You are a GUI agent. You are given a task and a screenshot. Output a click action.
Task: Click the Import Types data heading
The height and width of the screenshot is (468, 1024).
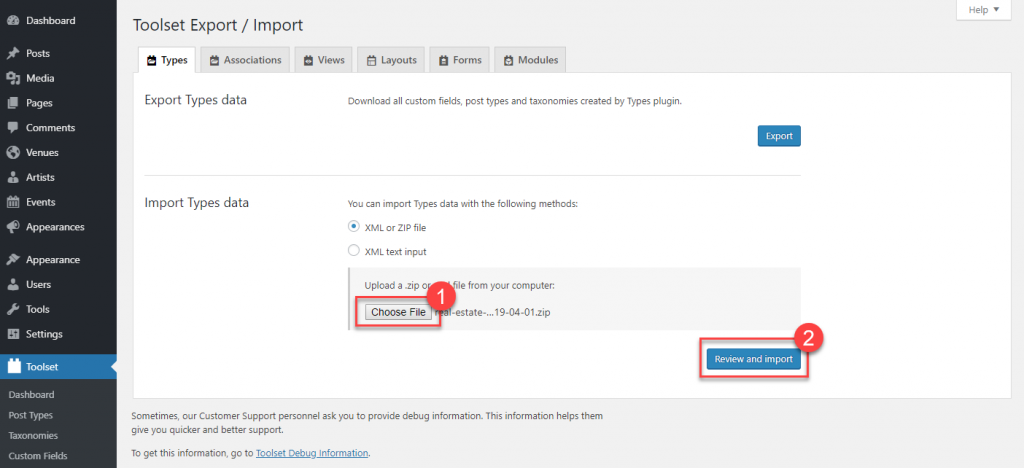(197, 202)
